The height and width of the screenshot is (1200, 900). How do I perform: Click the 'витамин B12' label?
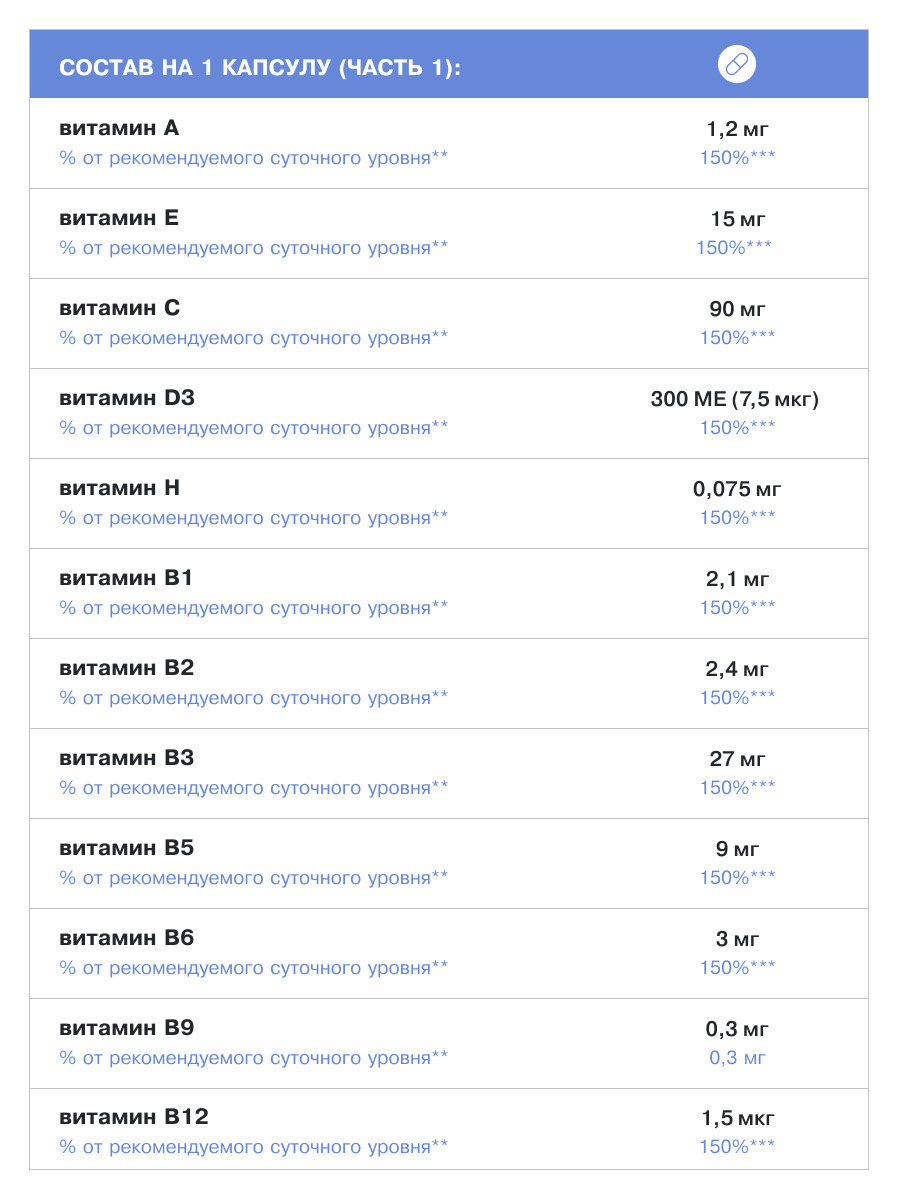click(x=134, y=1117)
